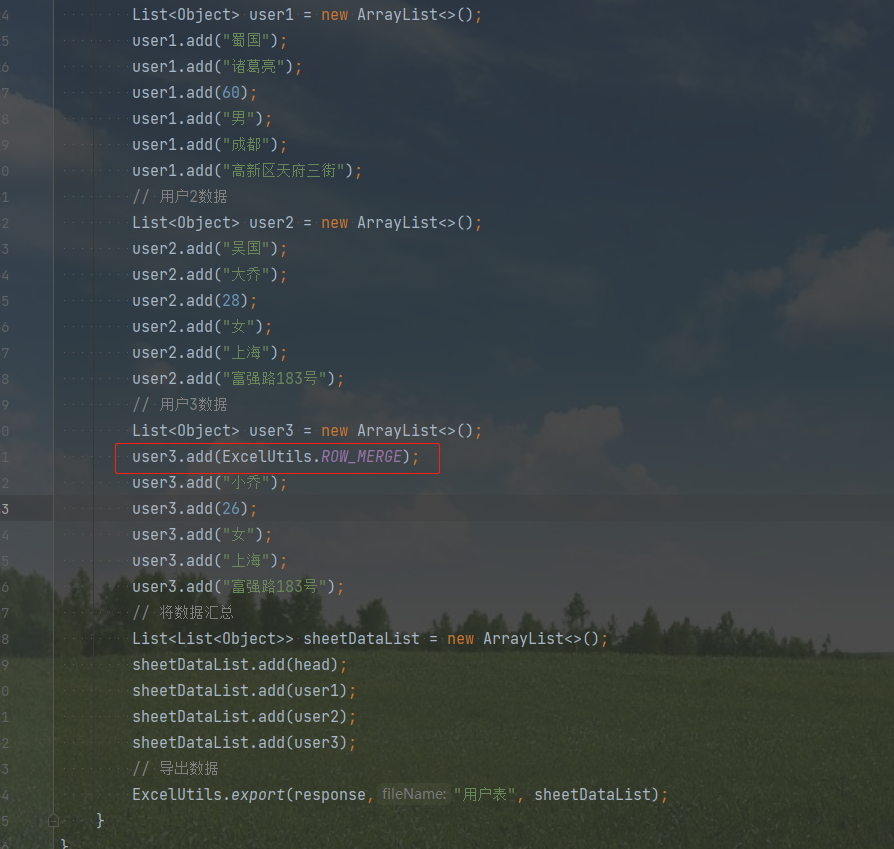
Task: Collapse the method using the gutter fold marker
Action: coord(52,820)
